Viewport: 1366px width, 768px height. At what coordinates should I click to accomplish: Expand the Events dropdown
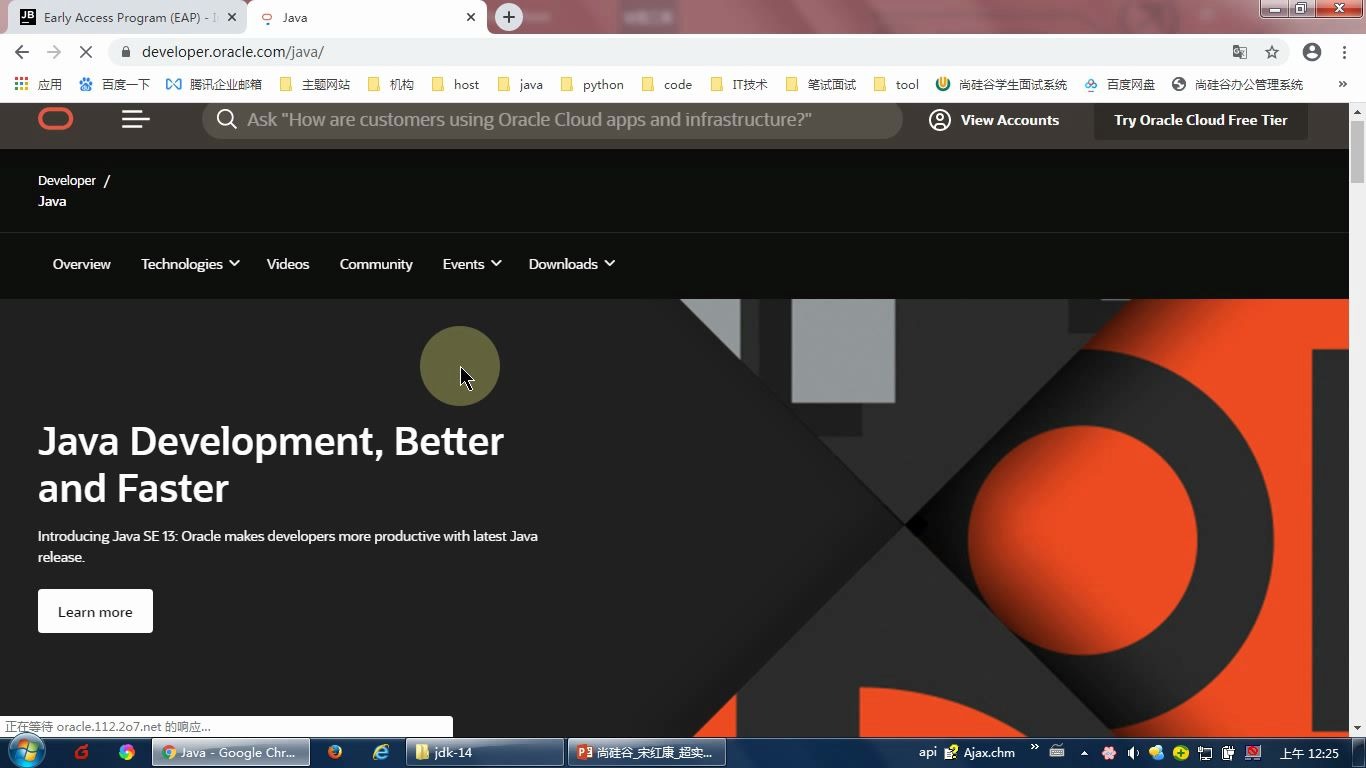click(x=472, y=264)
